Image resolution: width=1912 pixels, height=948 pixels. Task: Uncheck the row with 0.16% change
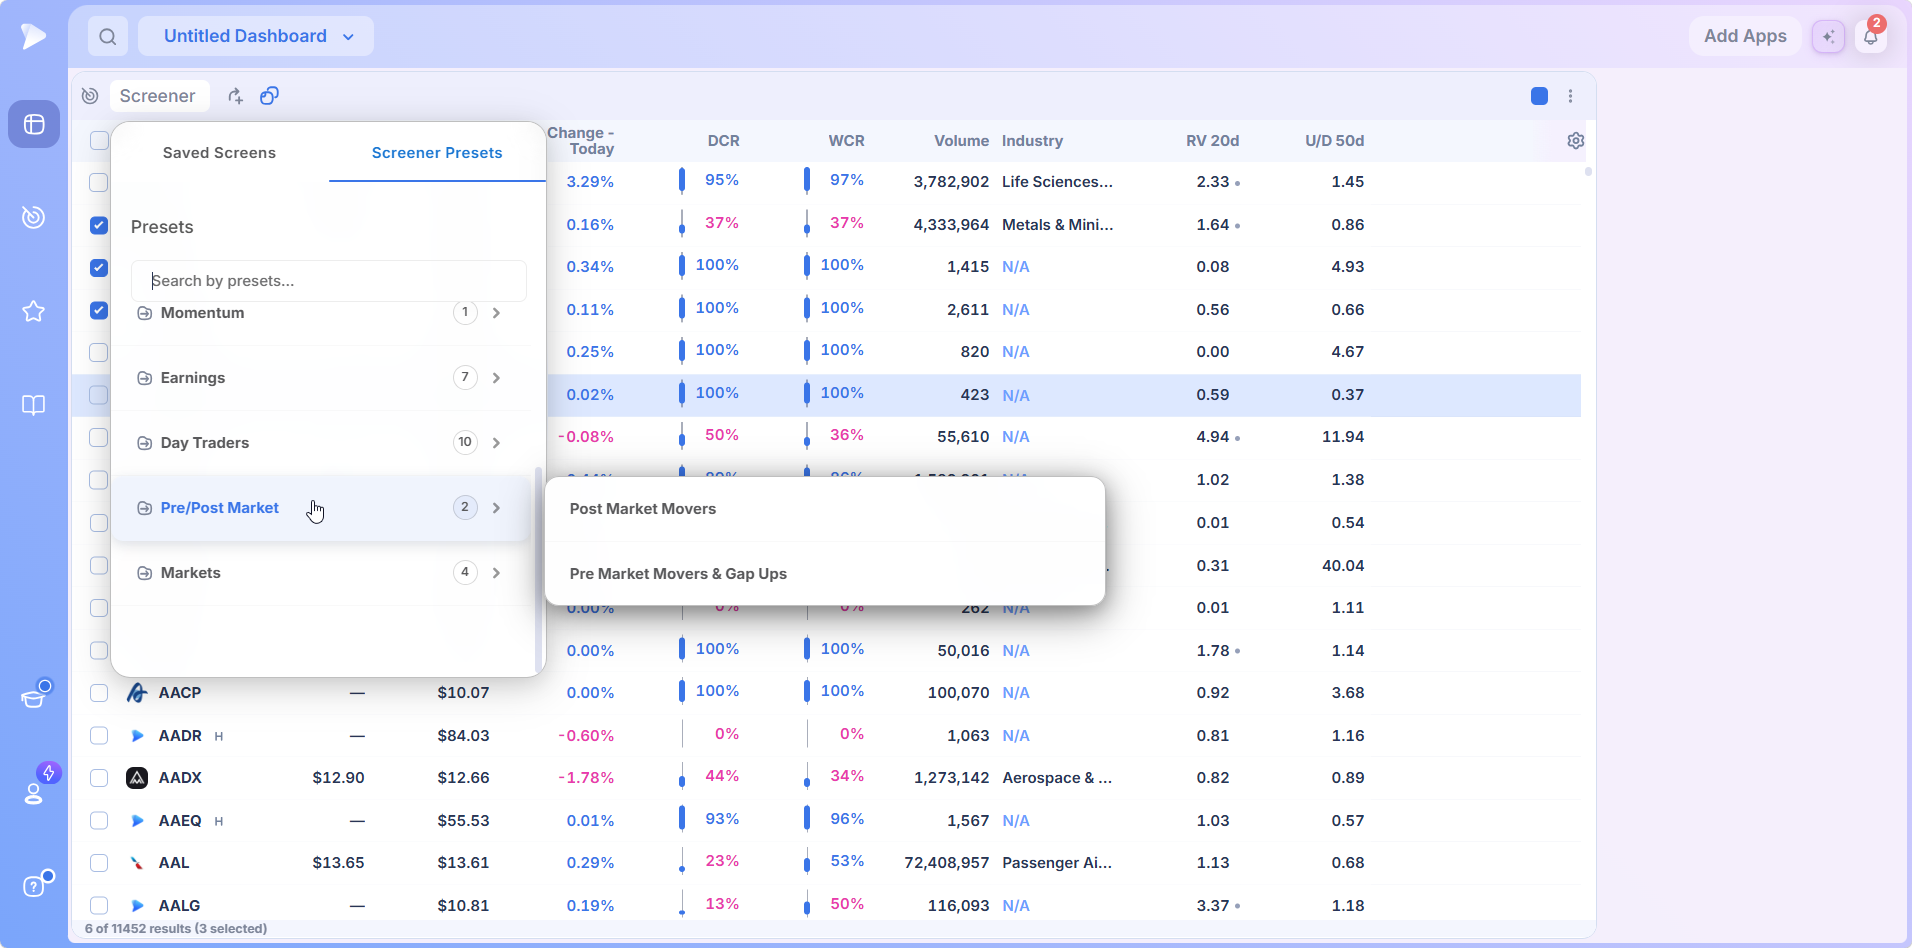tap(98, 225)
